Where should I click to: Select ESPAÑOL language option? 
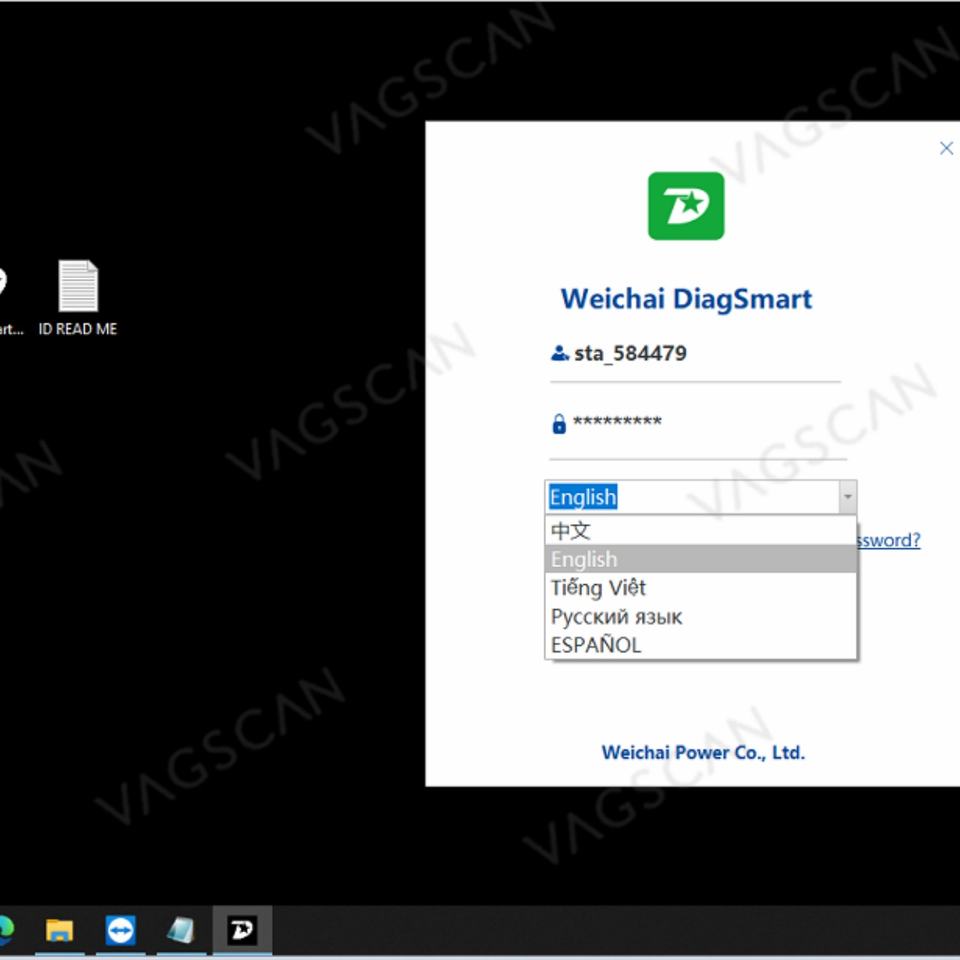(x=700, y=645)
